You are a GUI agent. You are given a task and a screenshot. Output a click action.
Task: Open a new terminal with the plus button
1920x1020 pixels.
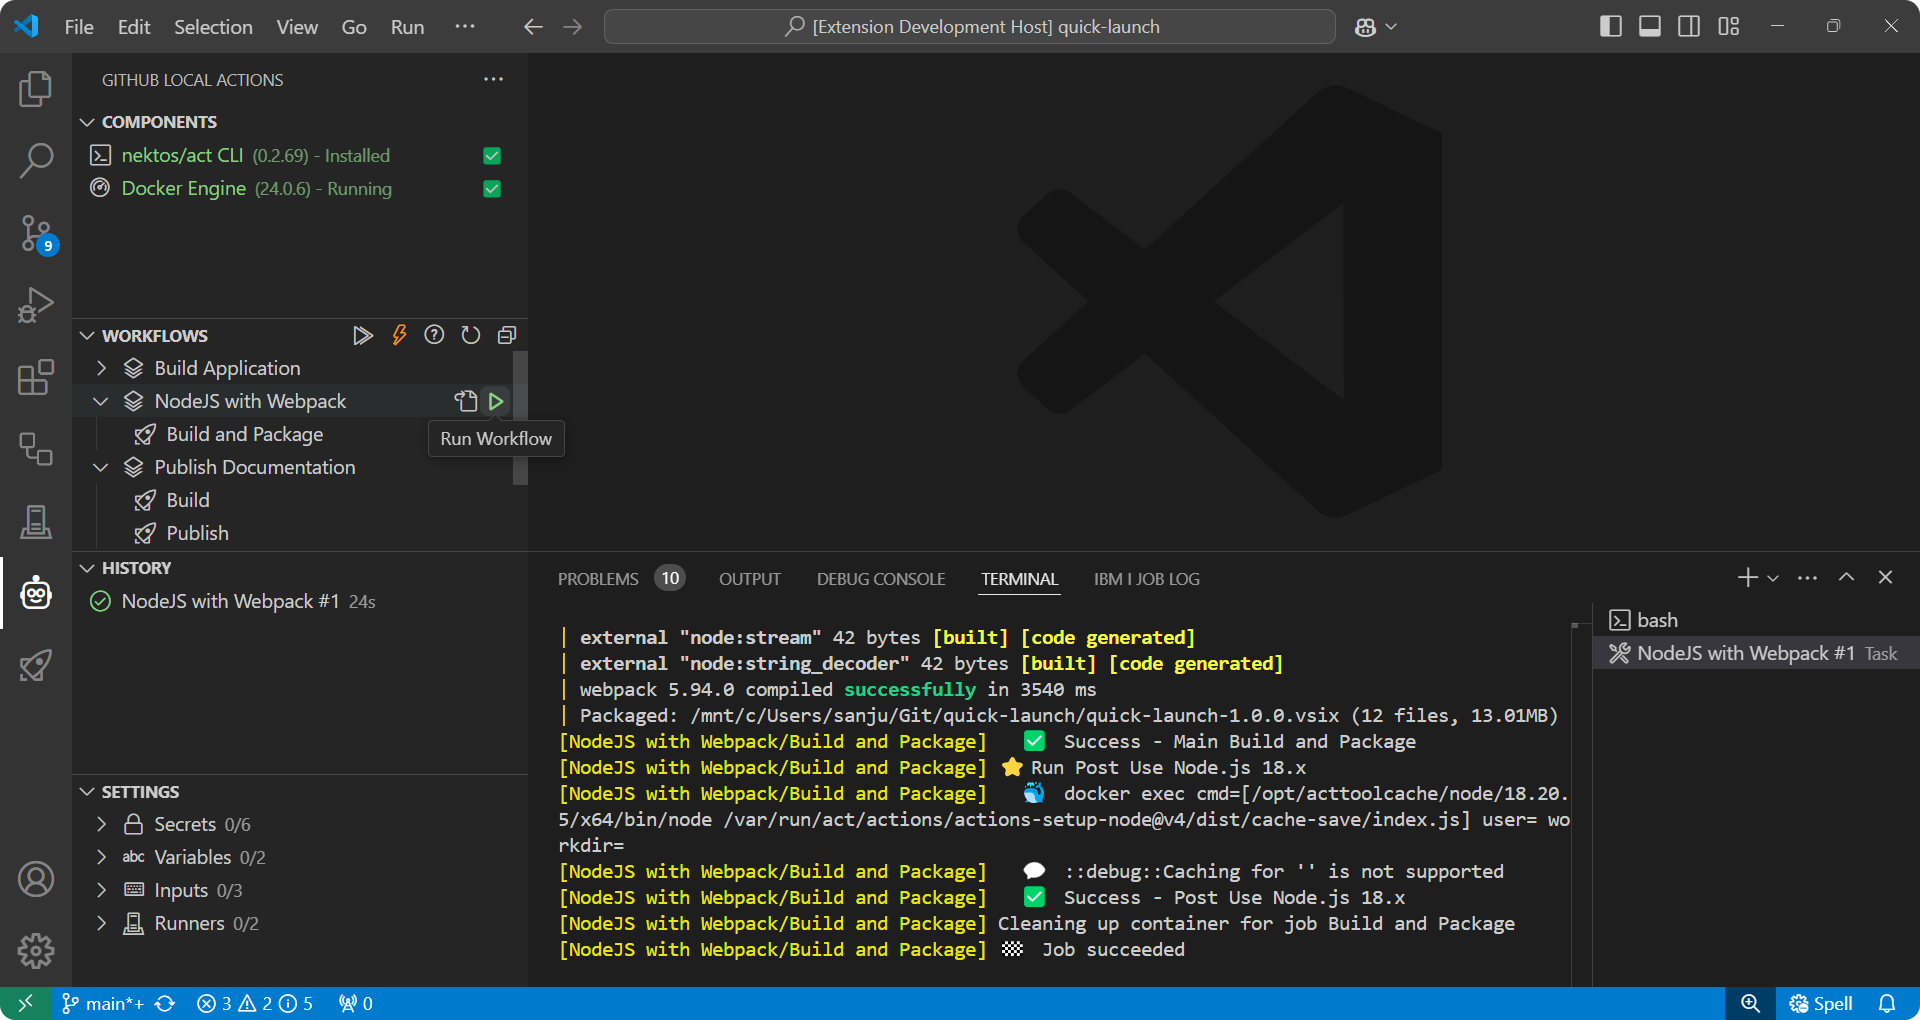coord(1746,577)
